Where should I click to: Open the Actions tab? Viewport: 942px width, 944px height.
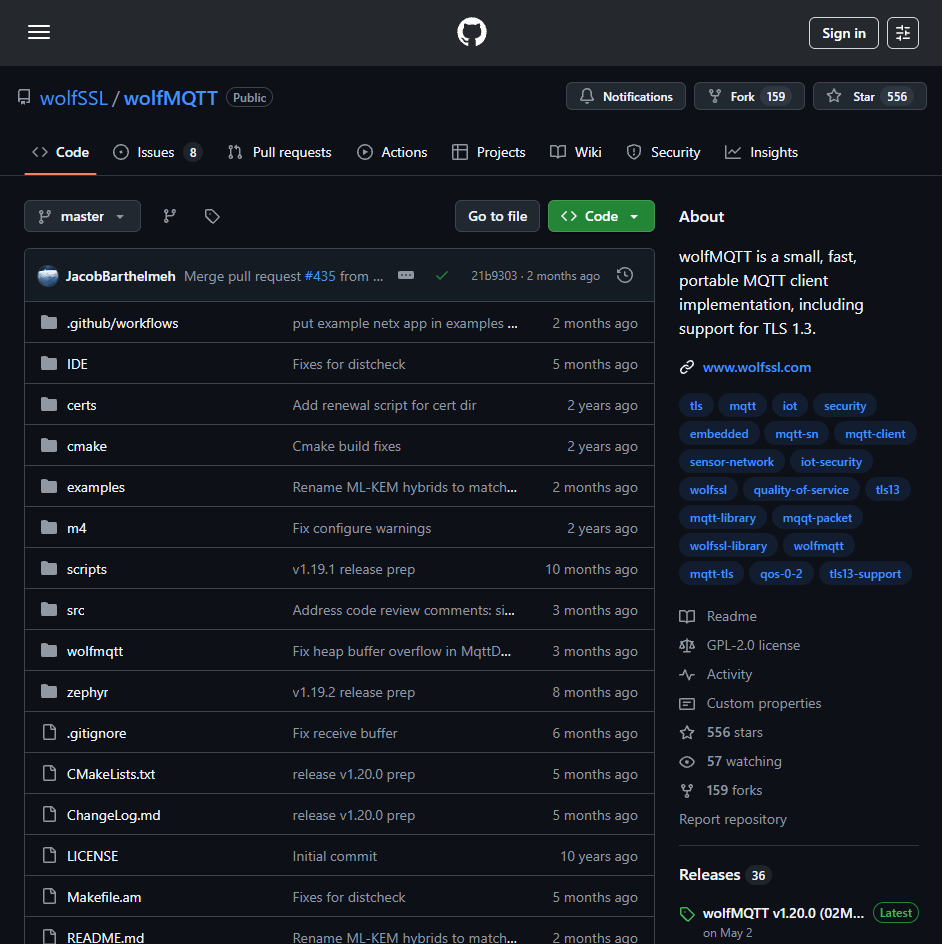point(392,152)
